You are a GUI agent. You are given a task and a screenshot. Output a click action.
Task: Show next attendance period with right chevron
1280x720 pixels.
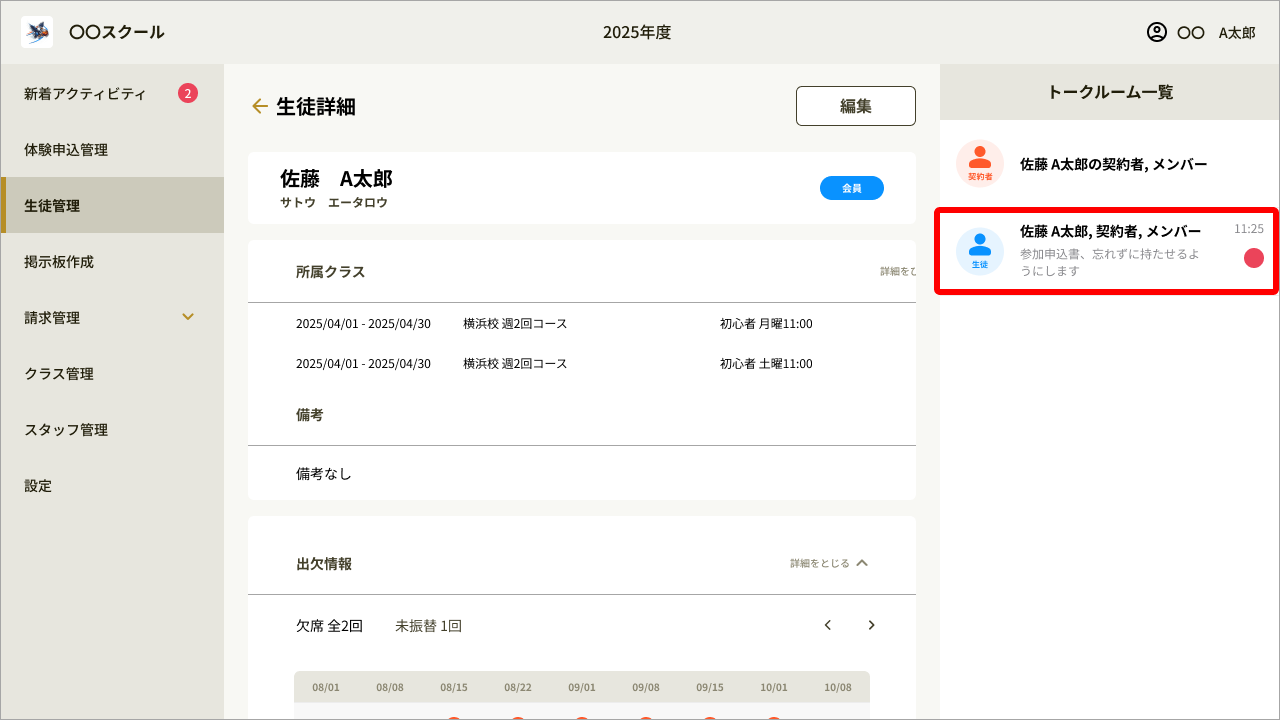click(x=871, y=625)
